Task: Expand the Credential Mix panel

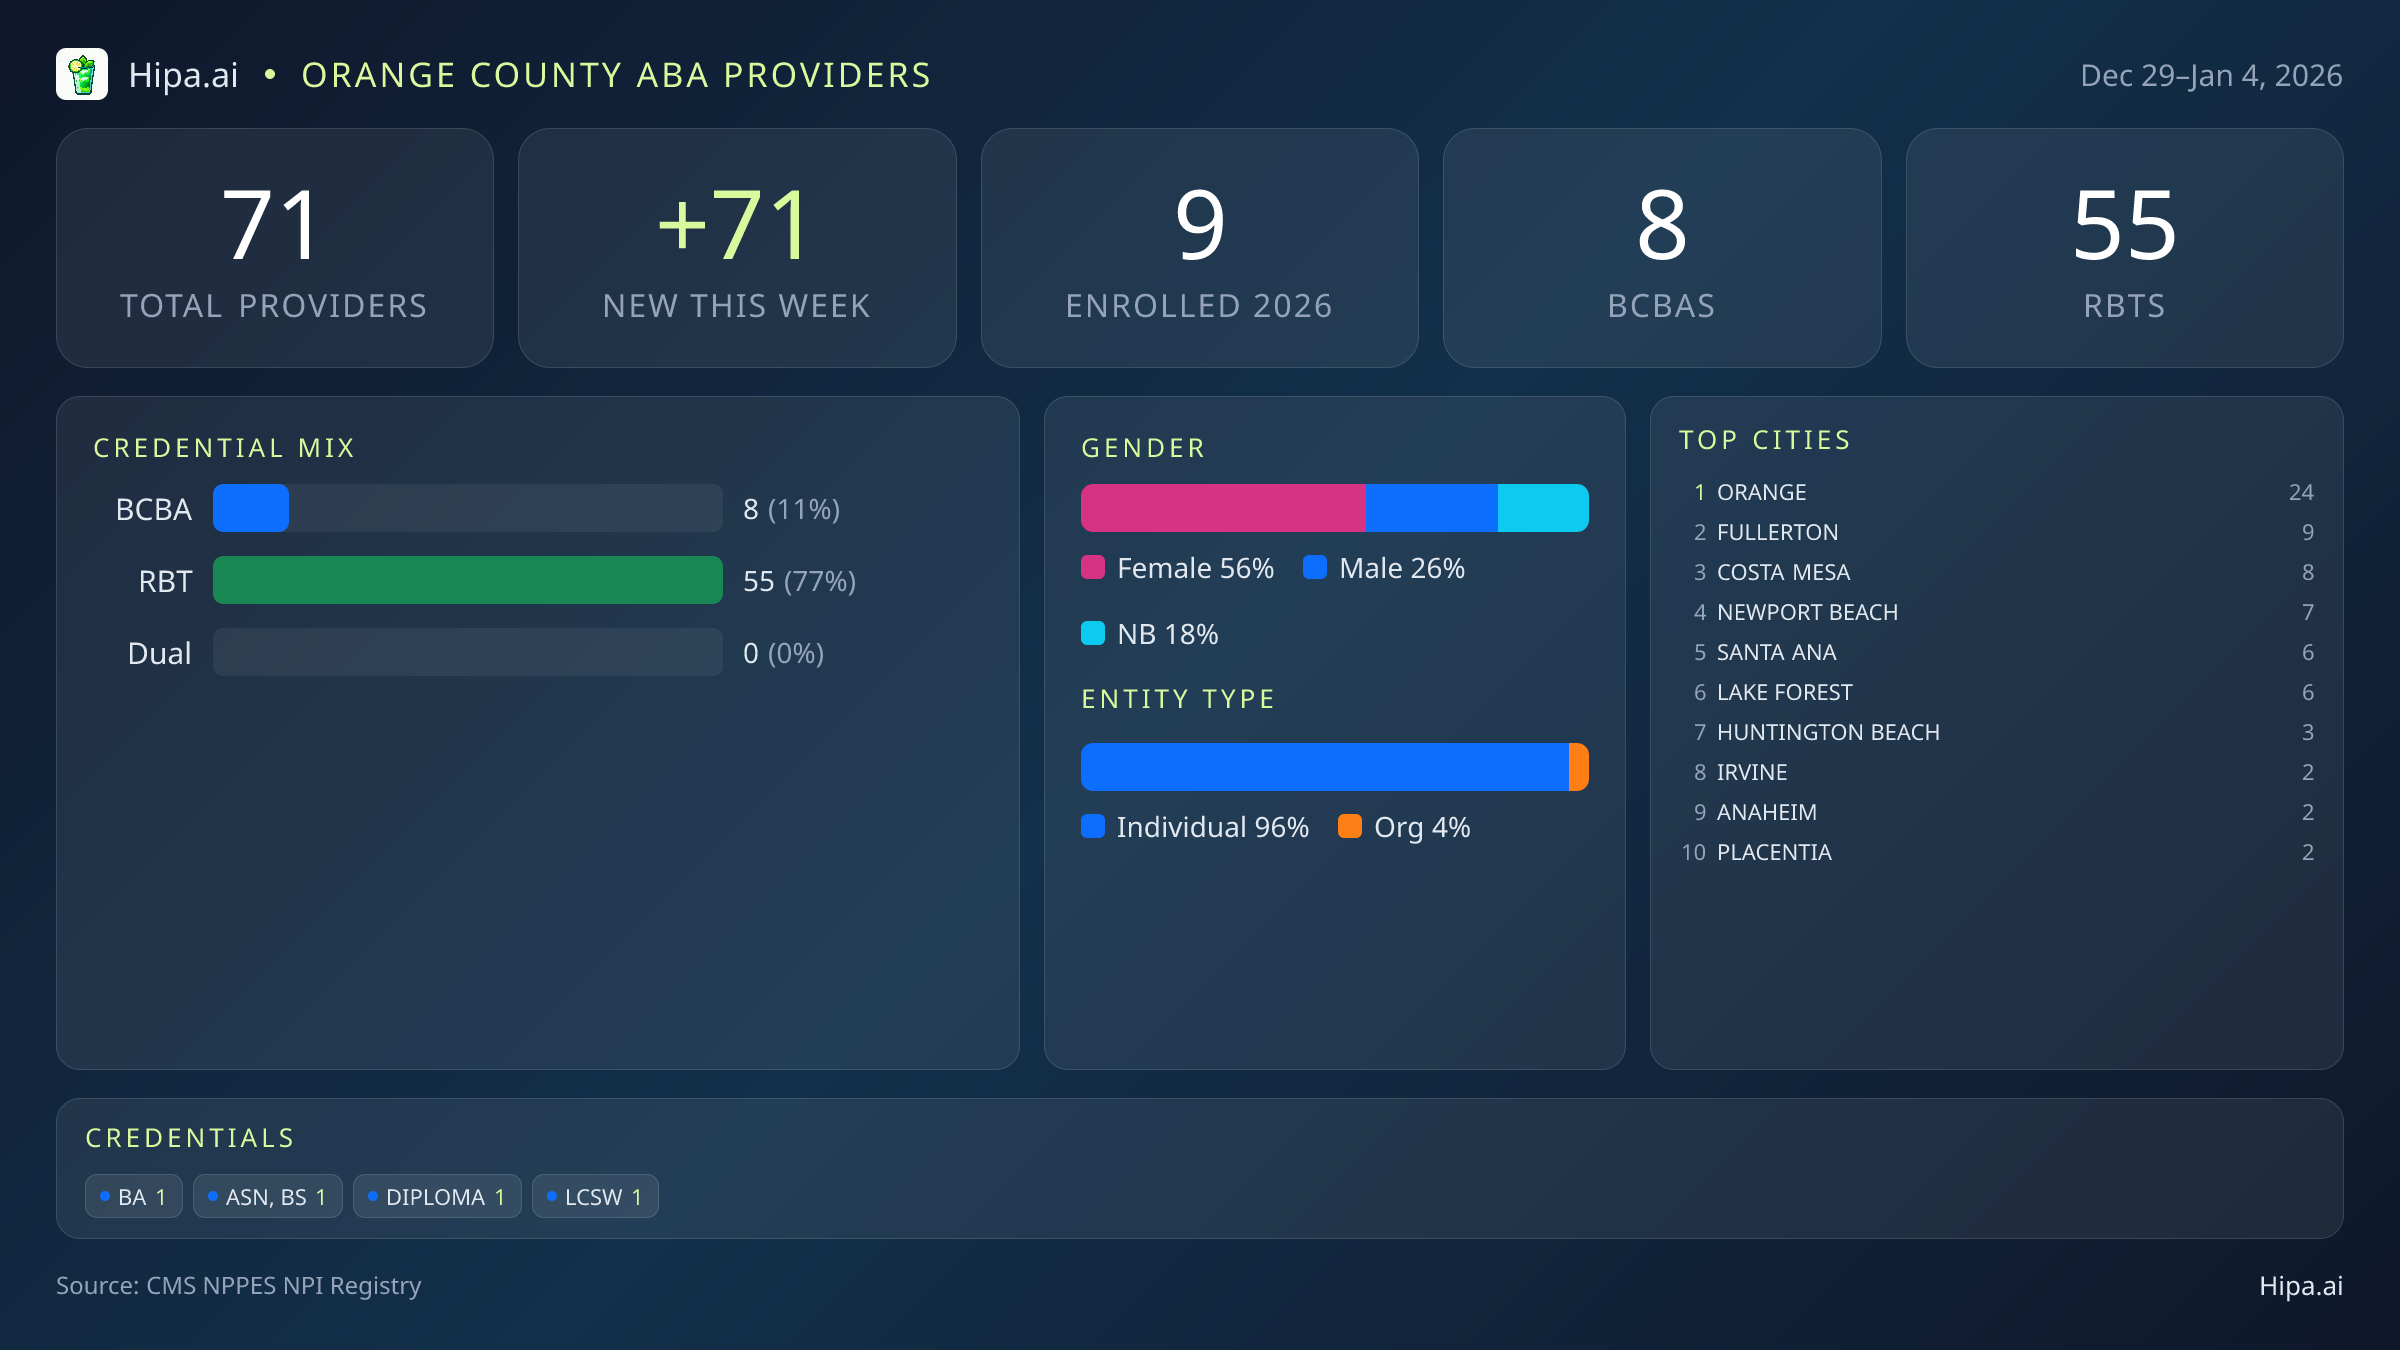Action: pos(224,447)
